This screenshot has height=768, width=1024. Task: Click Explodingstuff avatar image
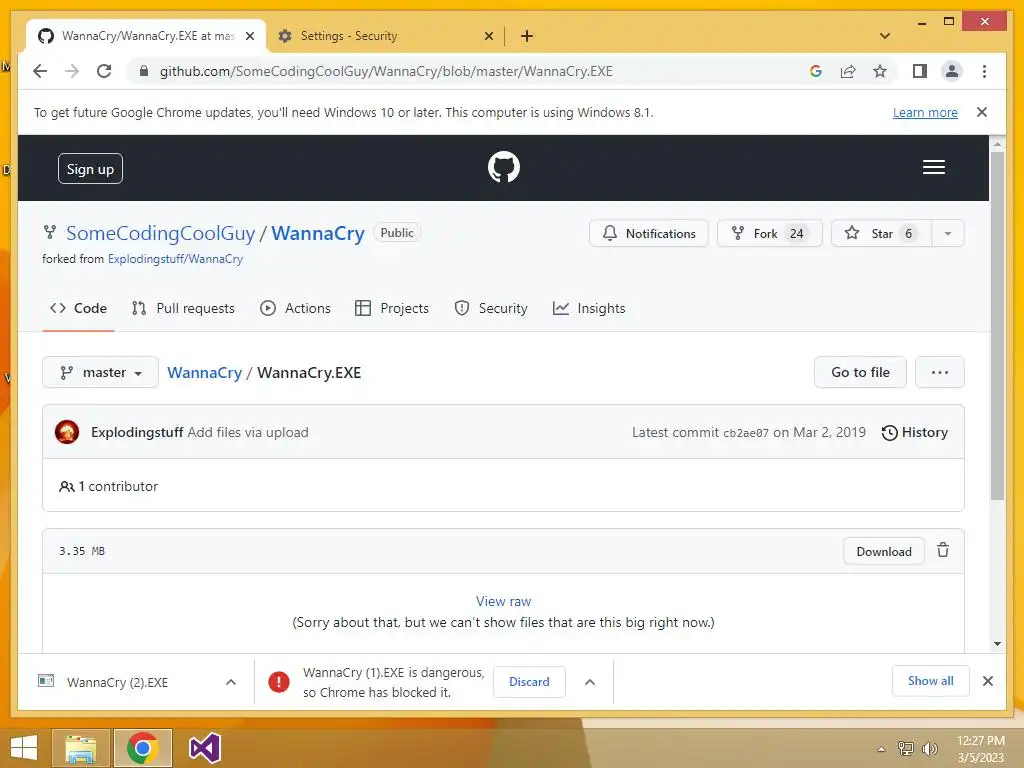tap(67, 432)
